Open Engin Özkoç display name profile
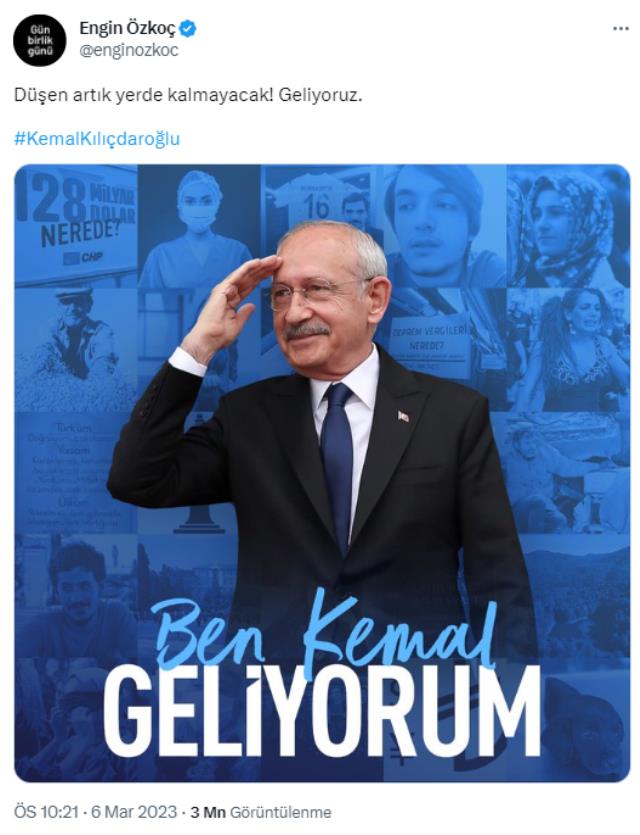Screen dimensions: 640x835 pyautogui.click(x=127, y=28)
